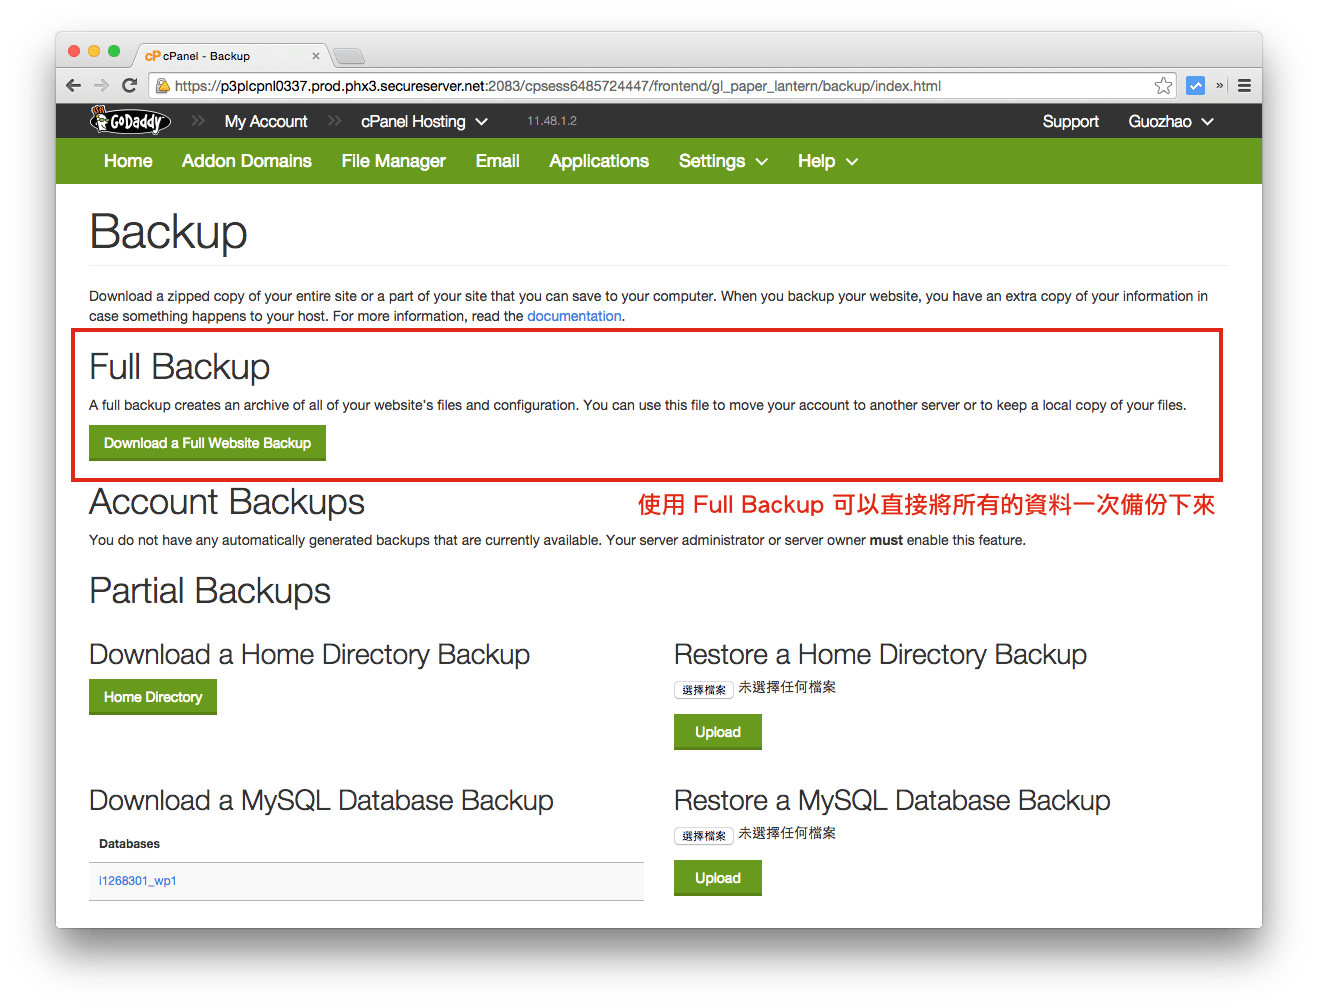
Task: Click the browser back arrow
Action: (x=73, y=85)
